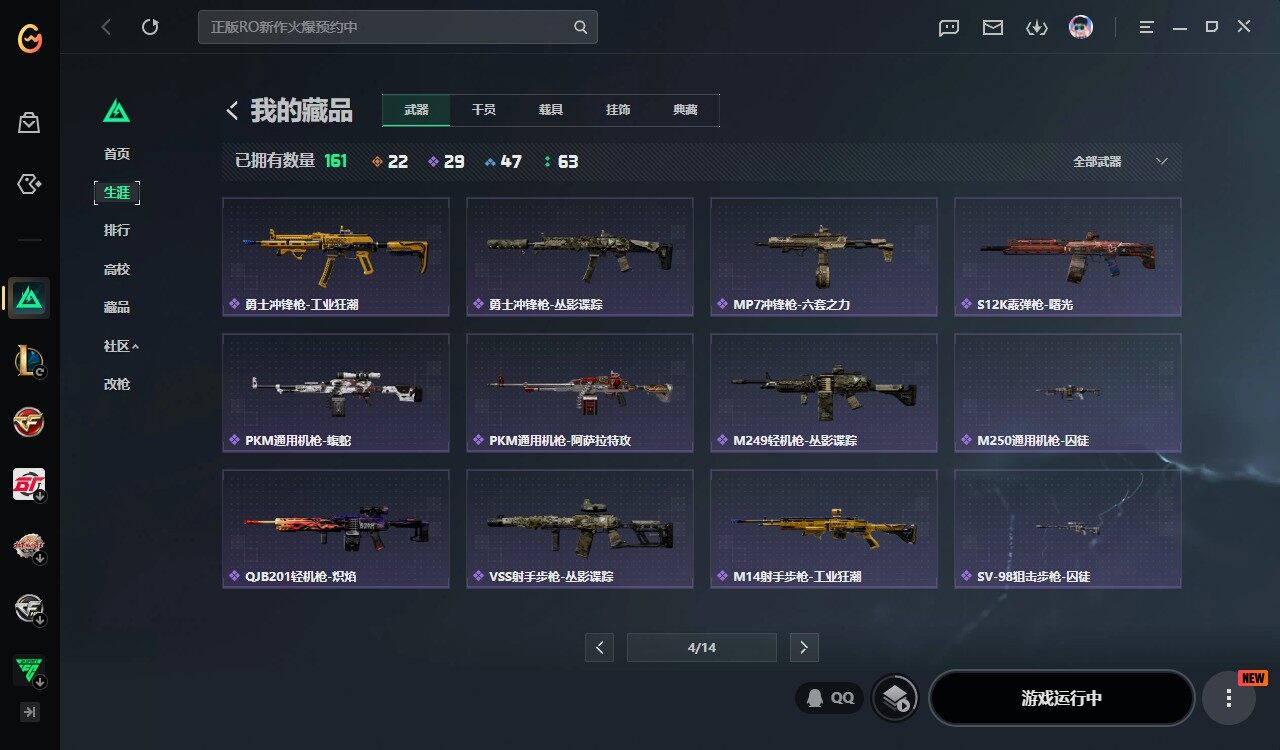Image resolution: width=1280 pixels, height=750 pixels.
Task: Click the refresh icon in the top bar
Action: coord(150,27)
